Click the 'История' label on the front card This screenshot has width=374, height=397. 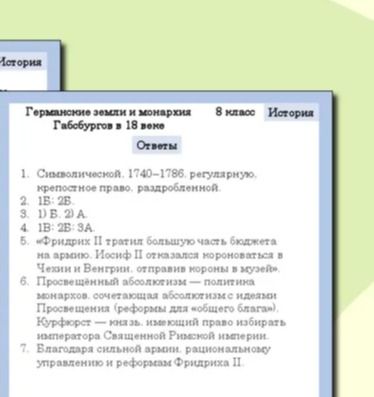[291, 113]
